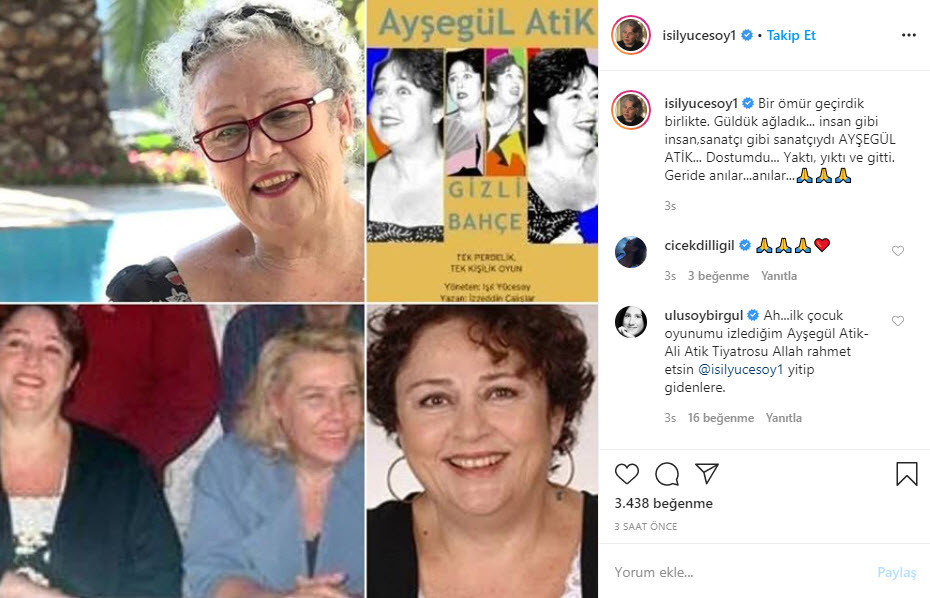This screenshot has height=598, width=930.
Task: Open the three-dot more options menu
Action: [909, 35]
